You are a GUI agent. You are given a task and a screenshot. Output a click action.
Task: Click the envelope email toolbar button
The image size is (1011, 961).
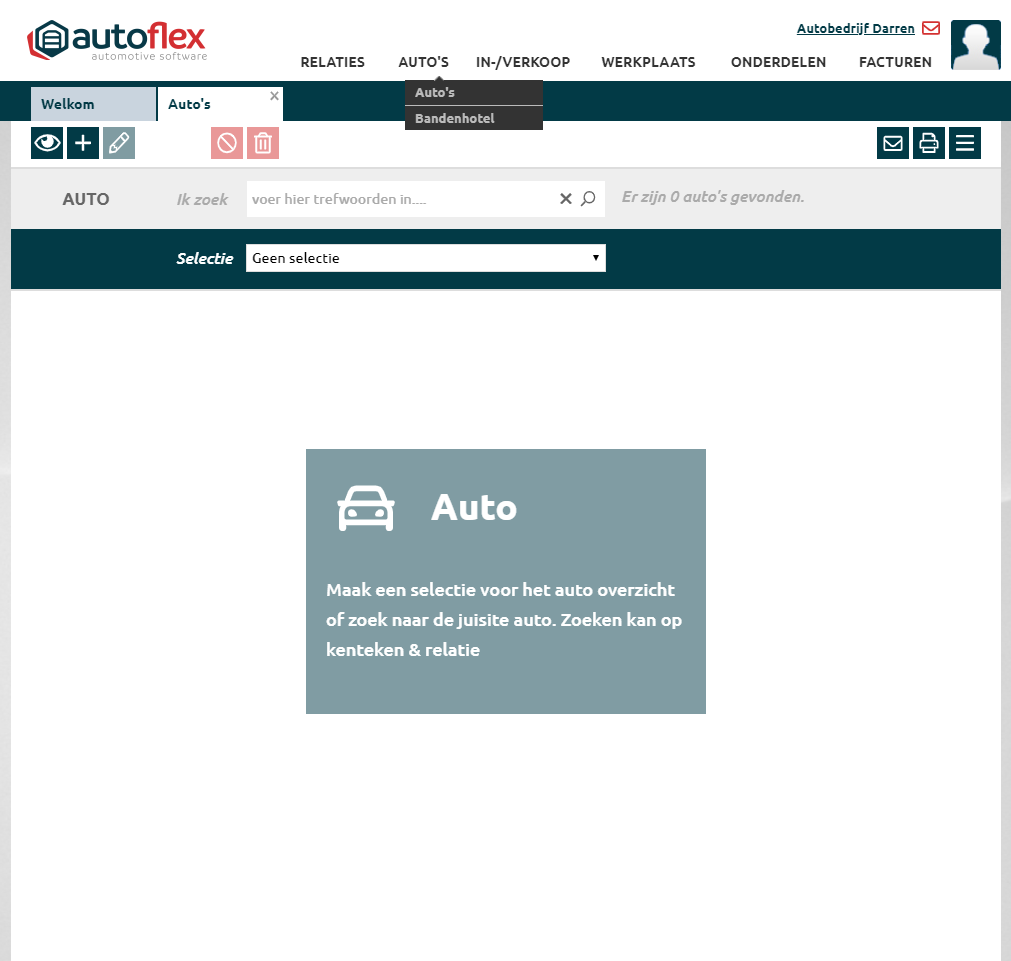tap(893, 143)
